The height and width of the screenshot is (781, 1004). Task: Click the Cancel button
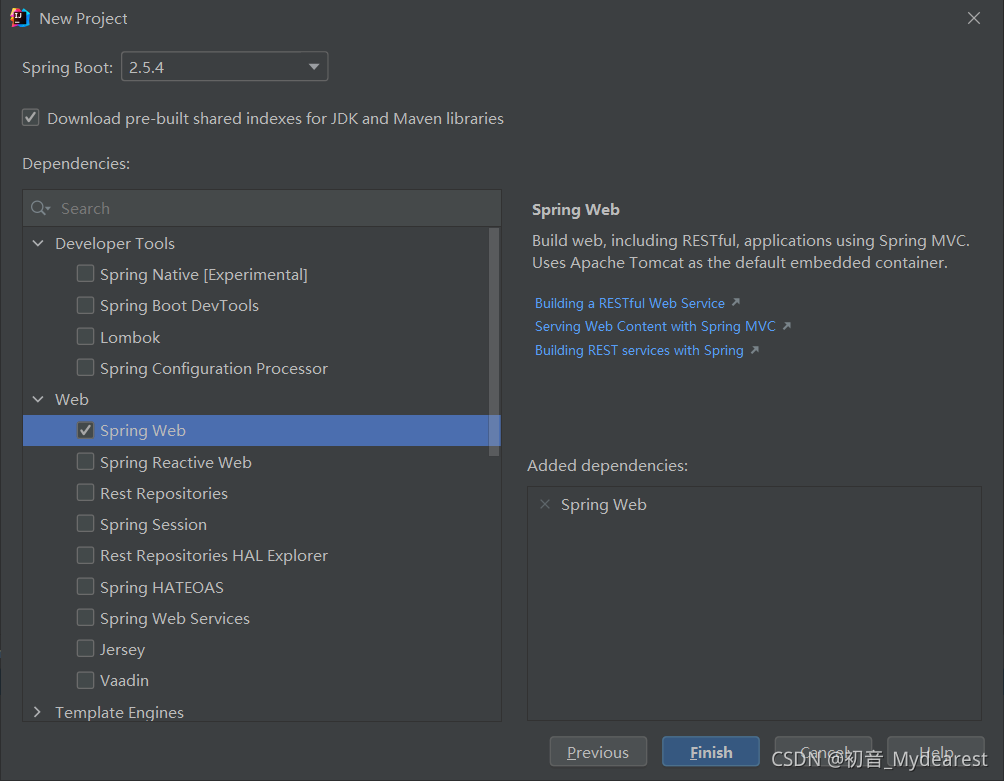click(823, 752)
